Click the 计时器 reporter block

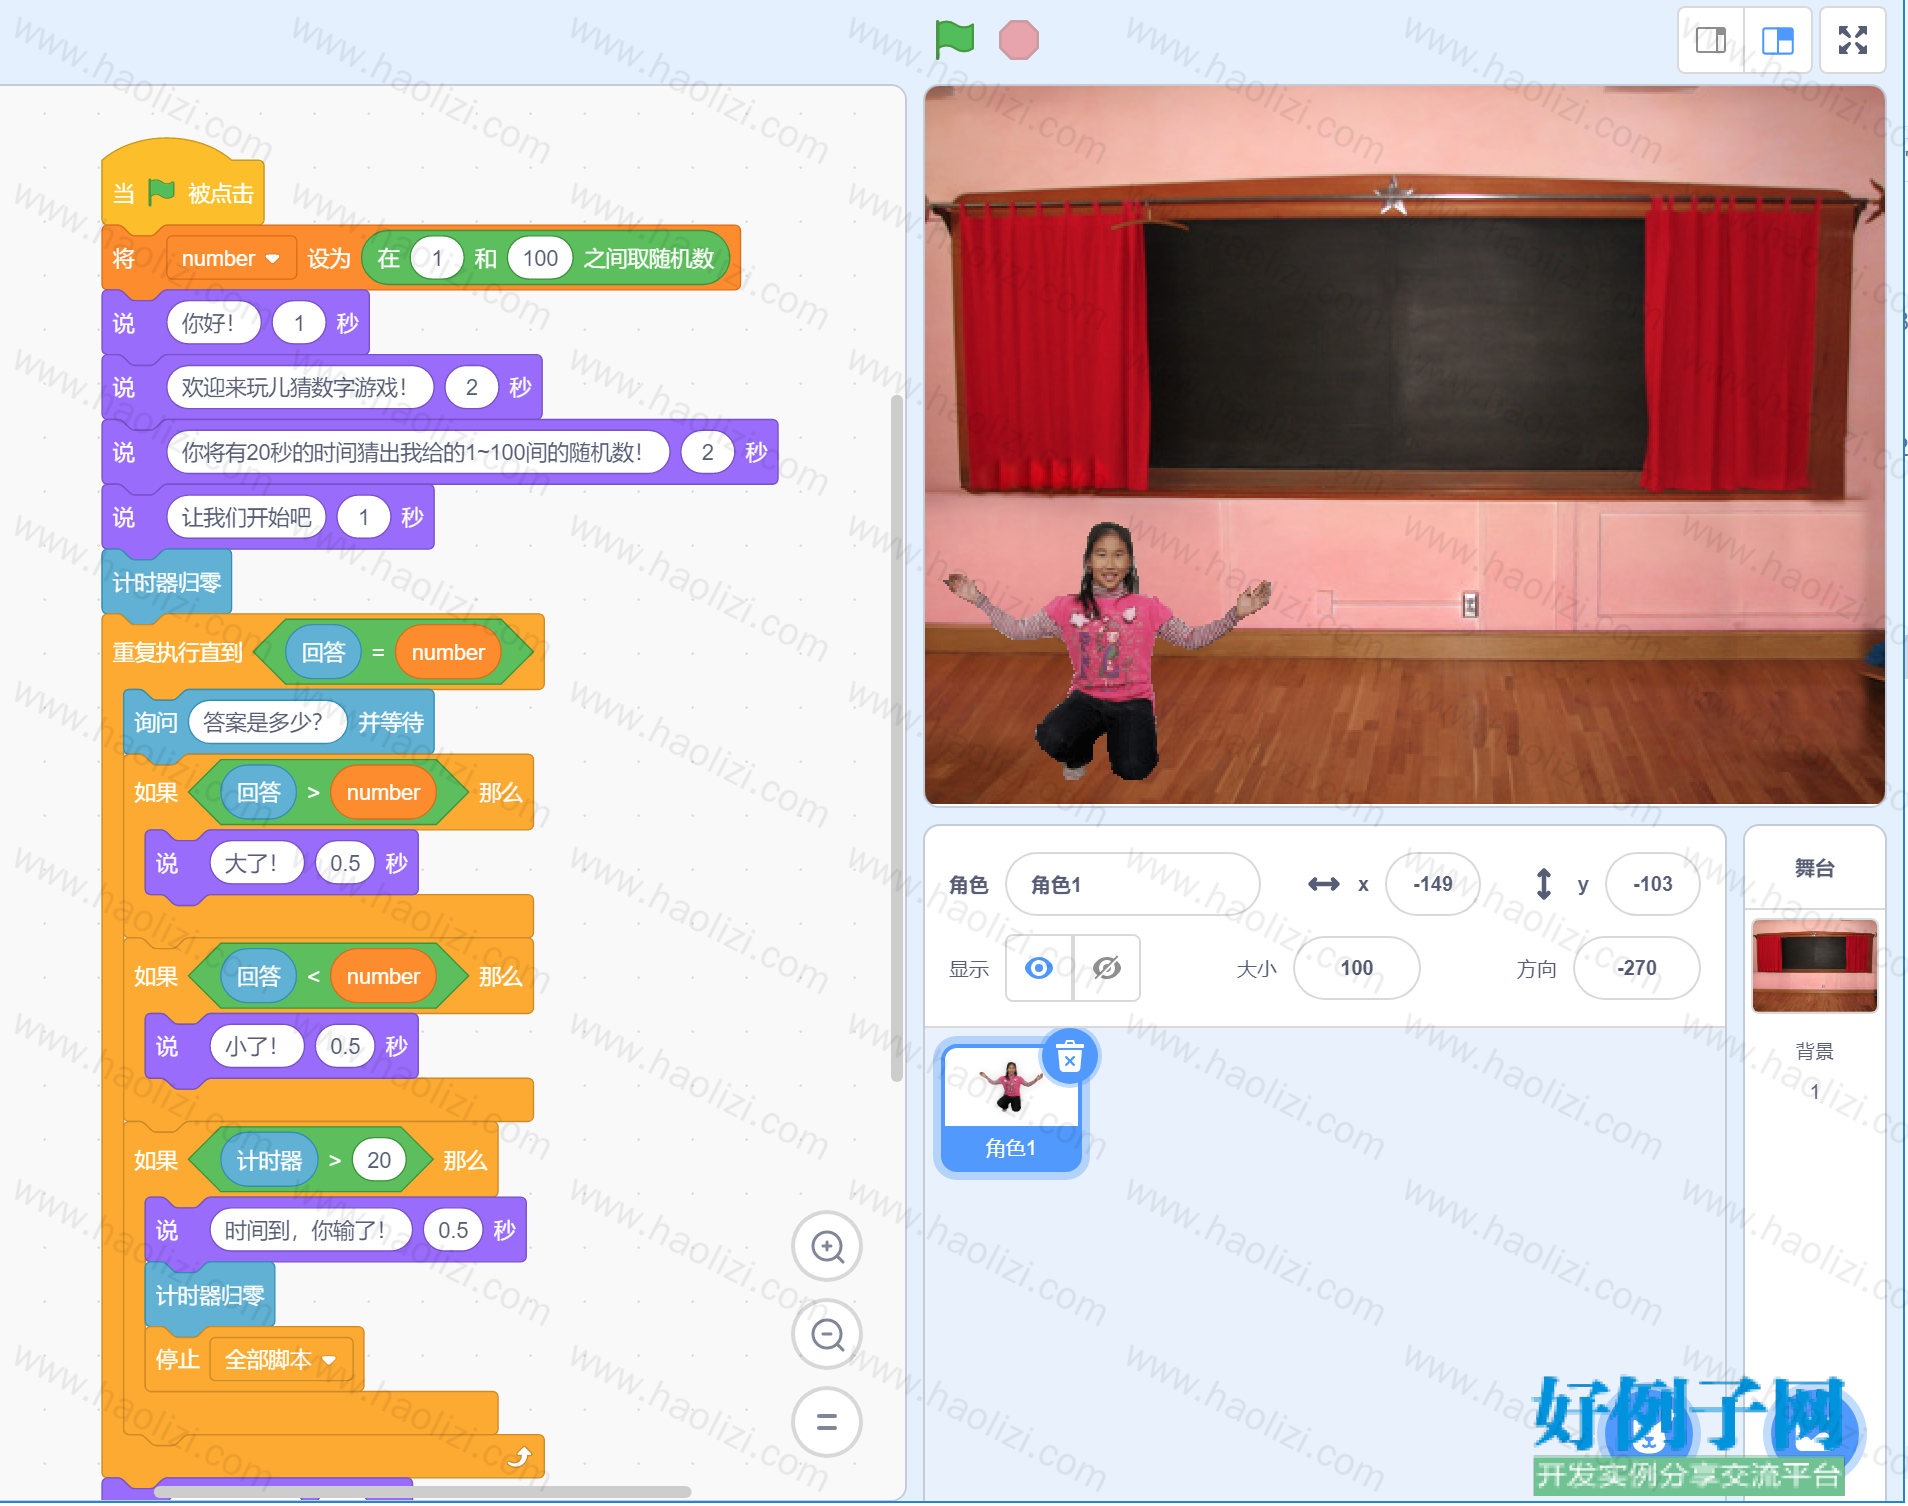point(269,1160)
